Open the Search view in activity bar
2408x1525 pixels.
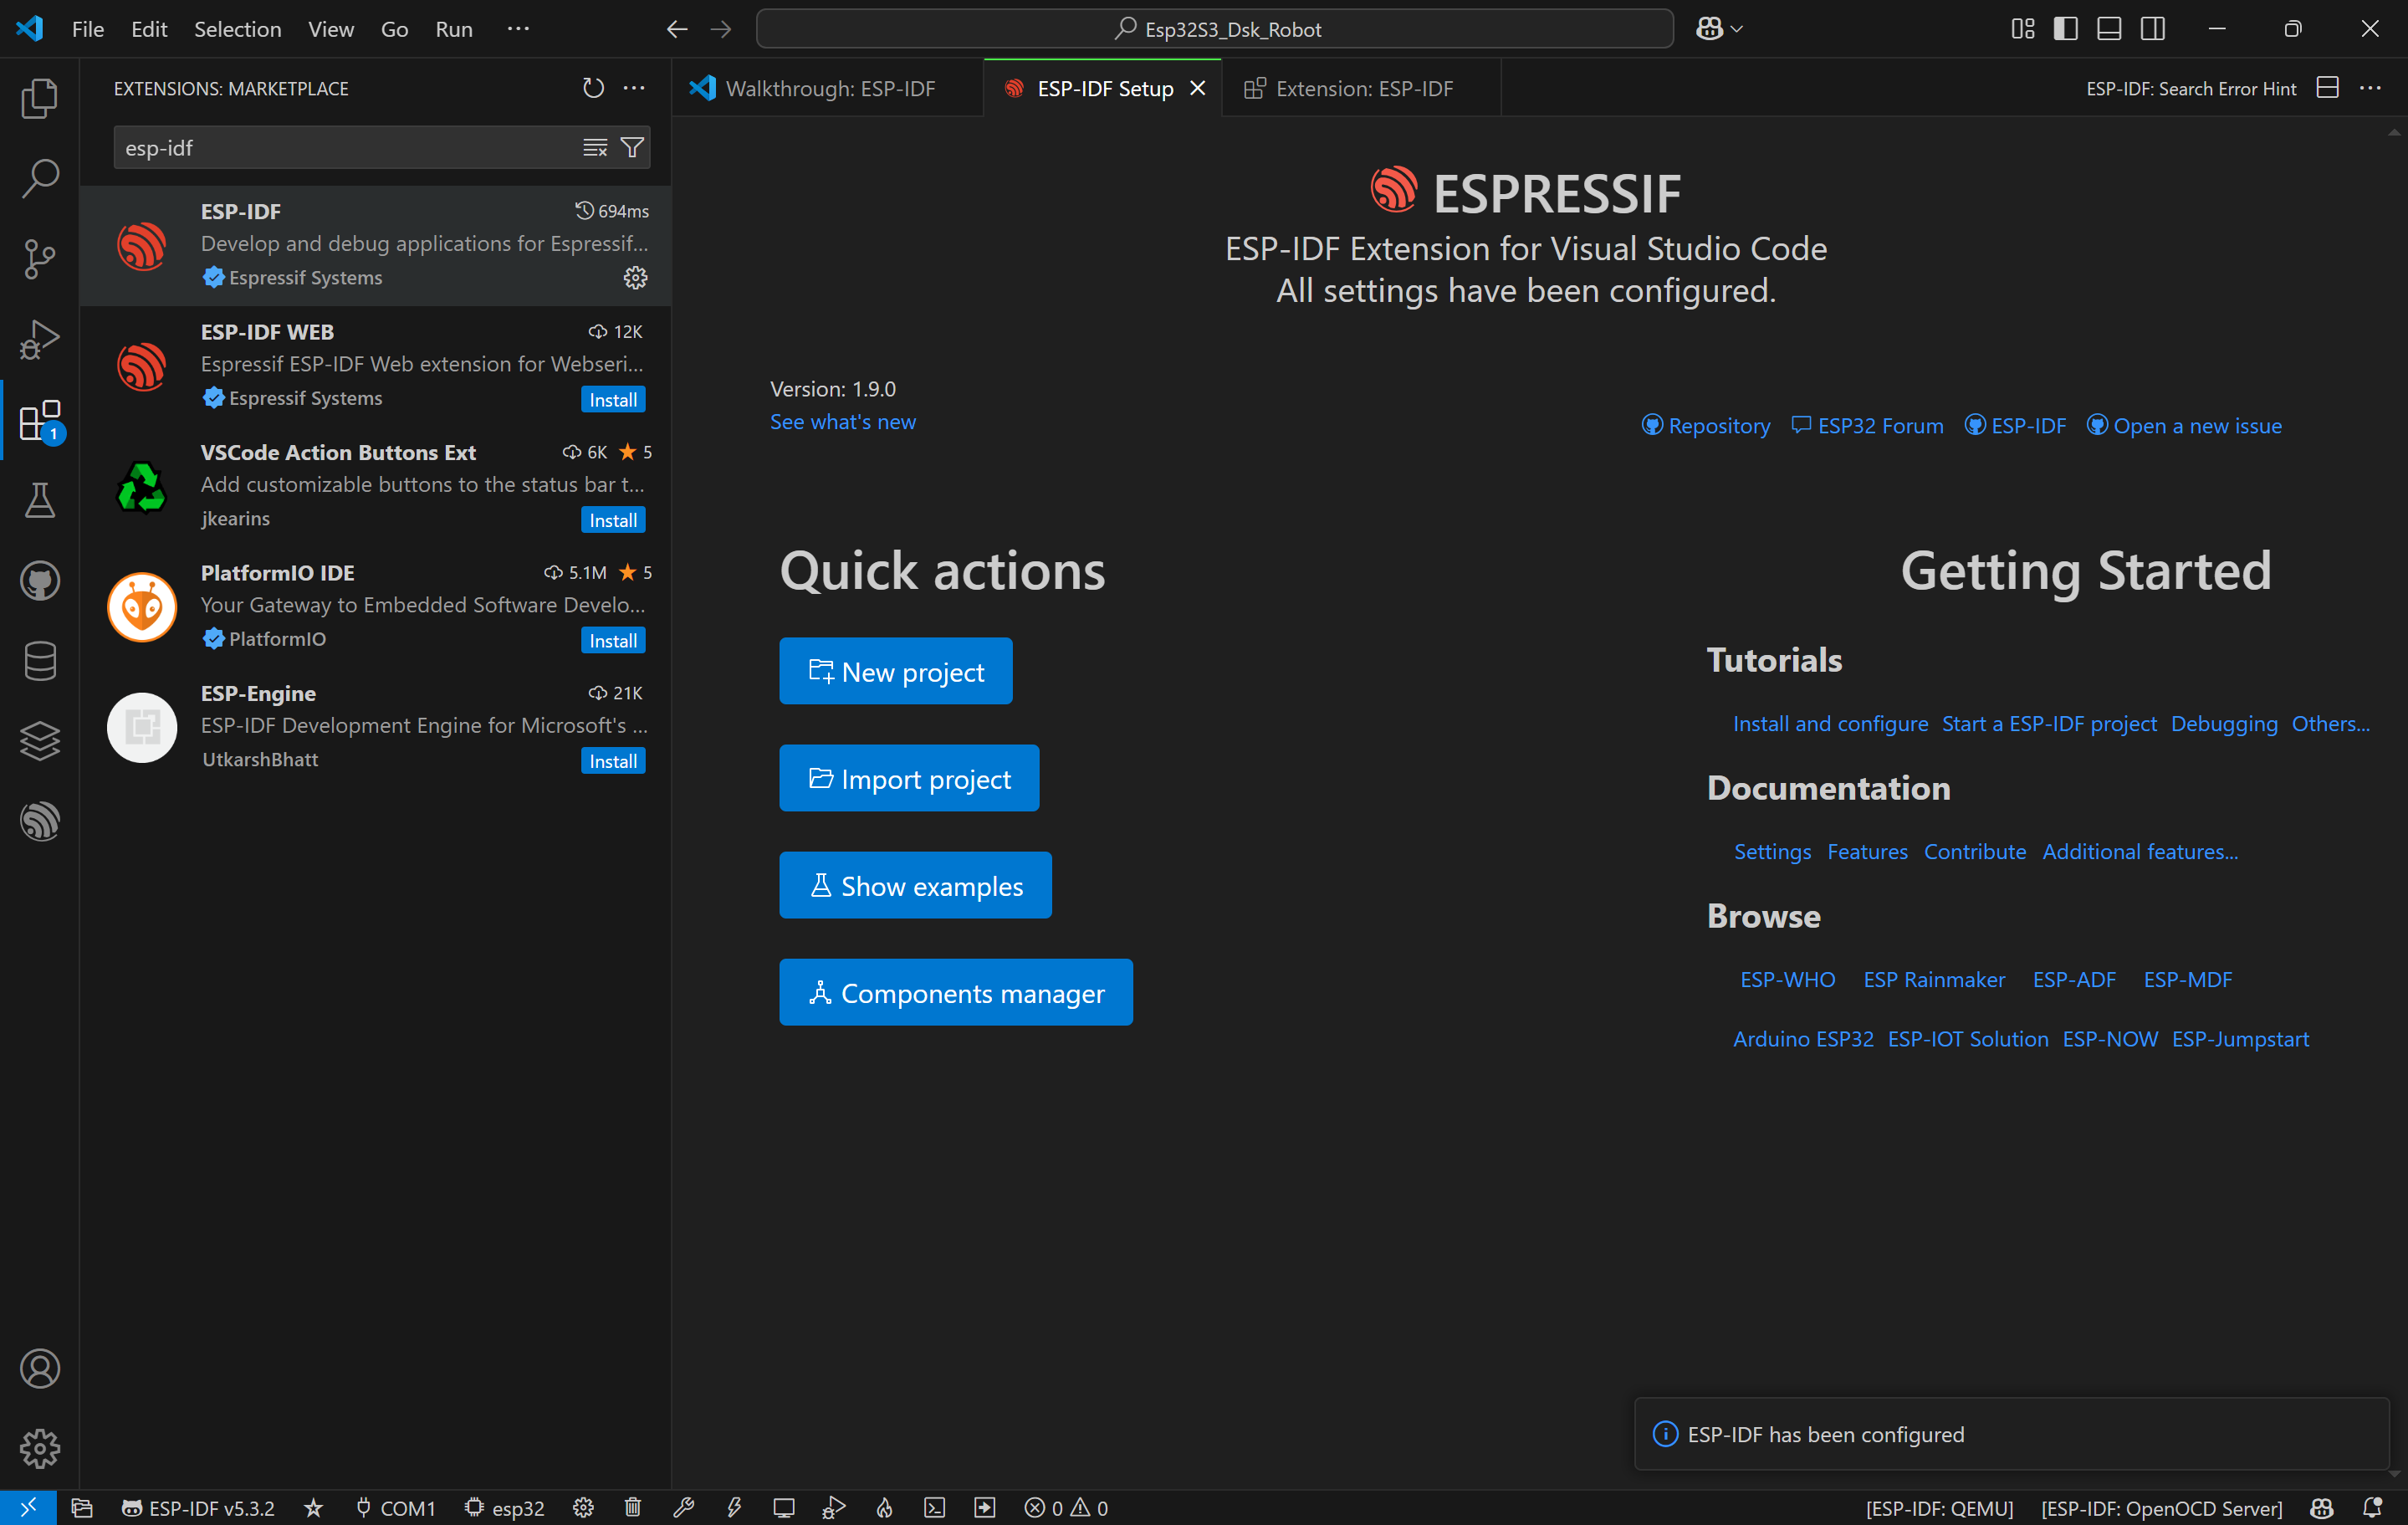click(40, 178)
